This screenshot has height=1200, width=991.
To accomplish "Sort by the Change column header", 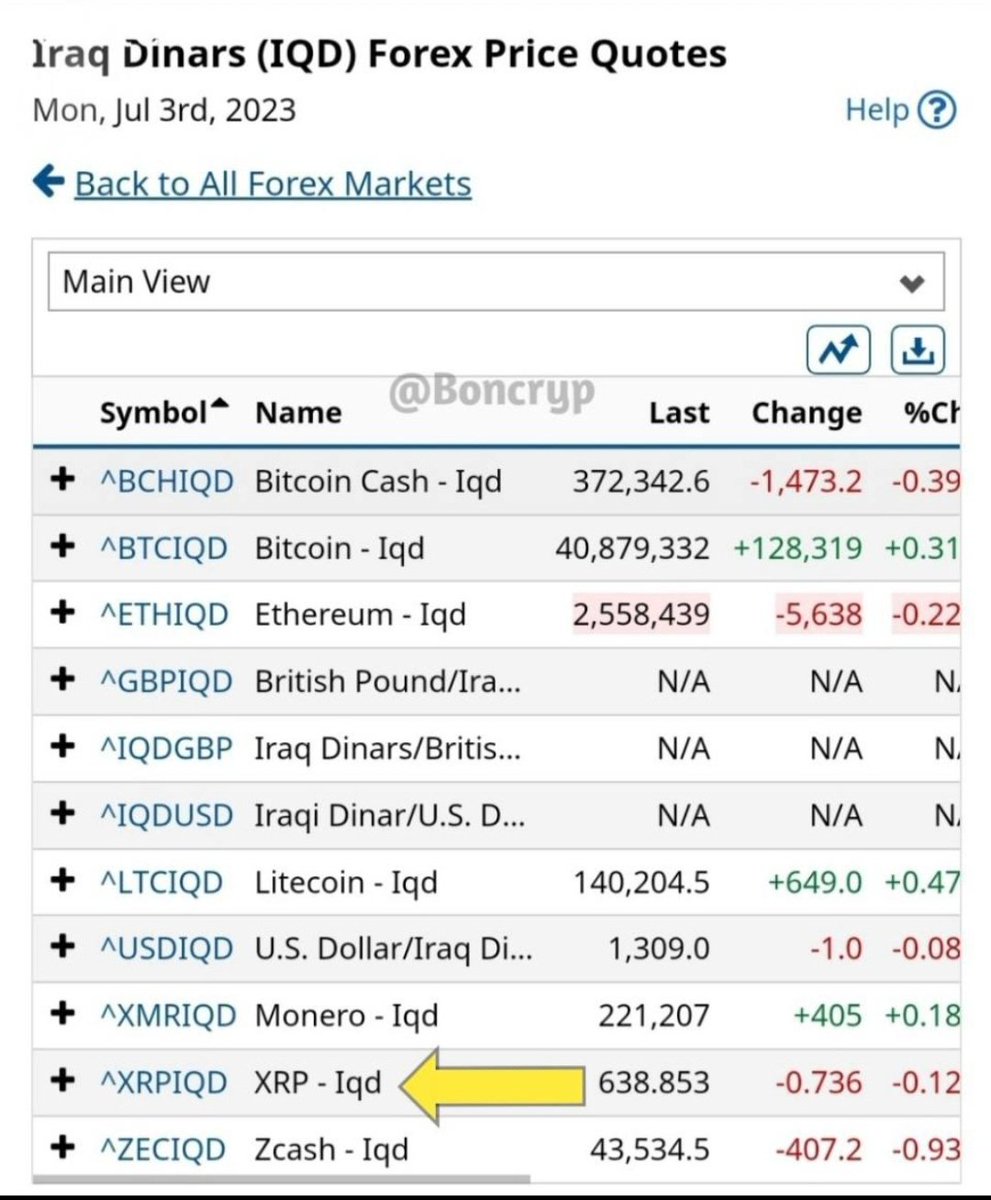I will coord(806,412).
